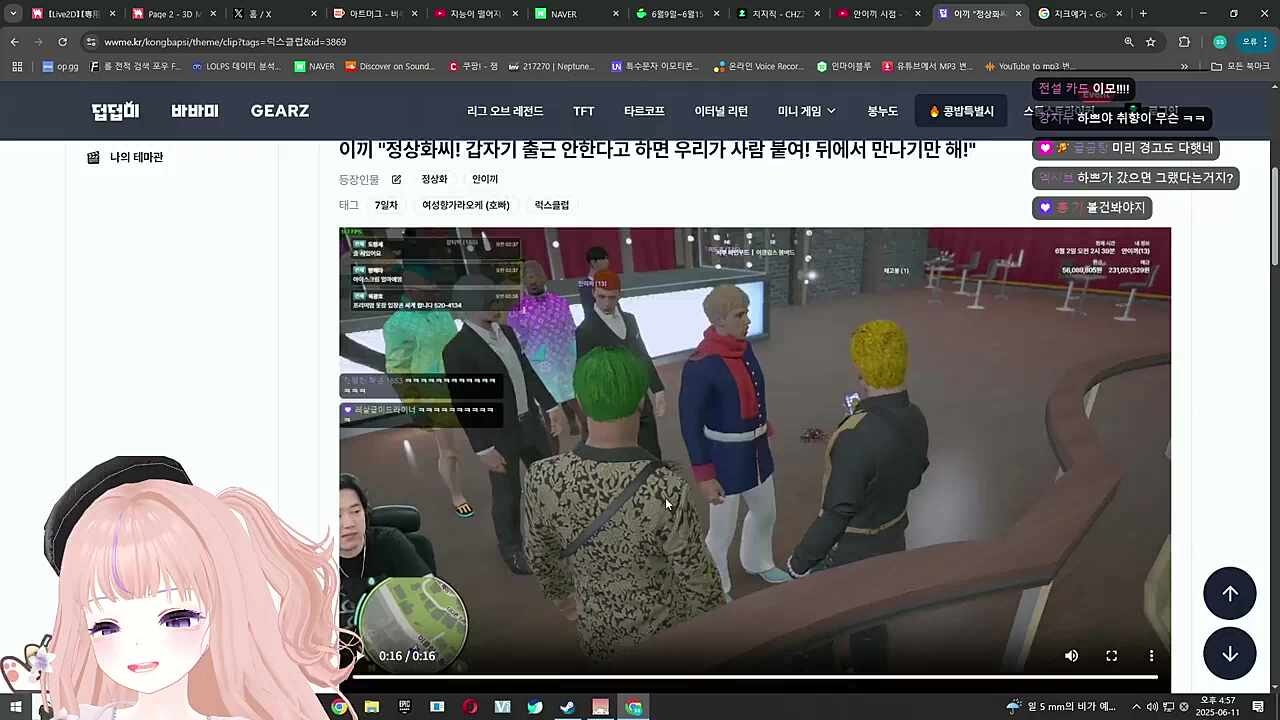Open File Explorer from the taskbar
The image size is (1280, 720).
pyautogui.click(x=372, y=707)
